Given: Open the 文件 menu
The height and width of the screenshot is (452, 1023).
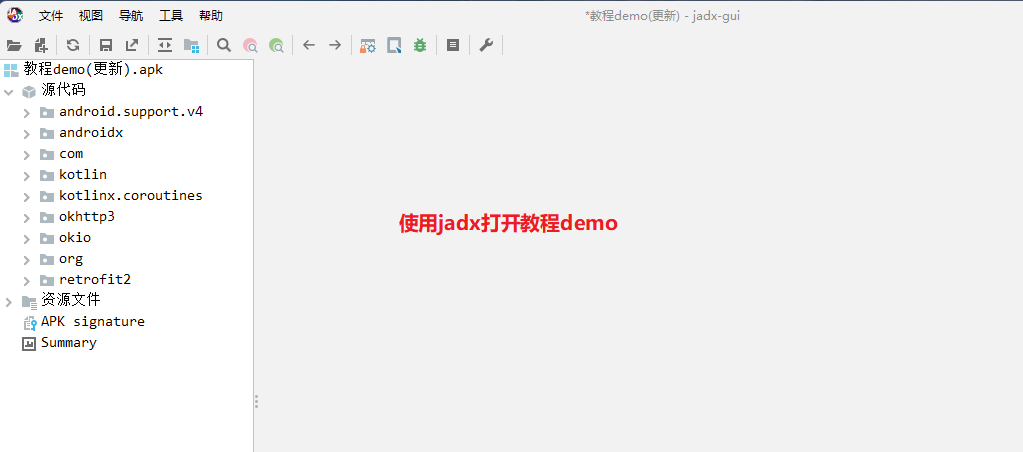Looking at the screenshot, I should click(51, 16).
